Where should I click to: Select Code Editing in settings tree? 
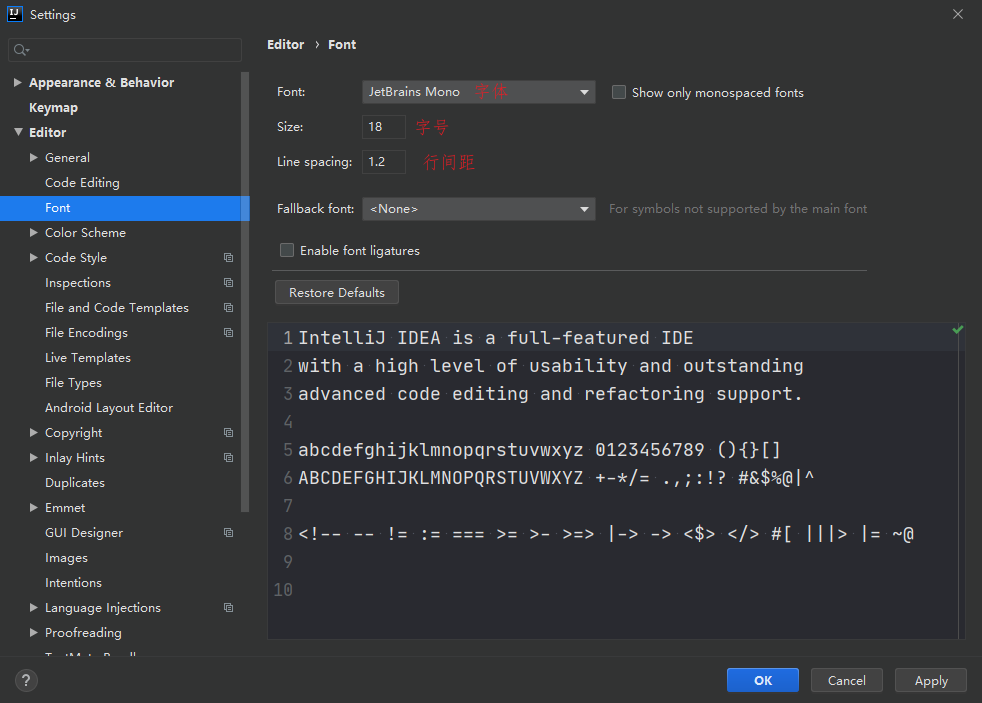point(82,183)
